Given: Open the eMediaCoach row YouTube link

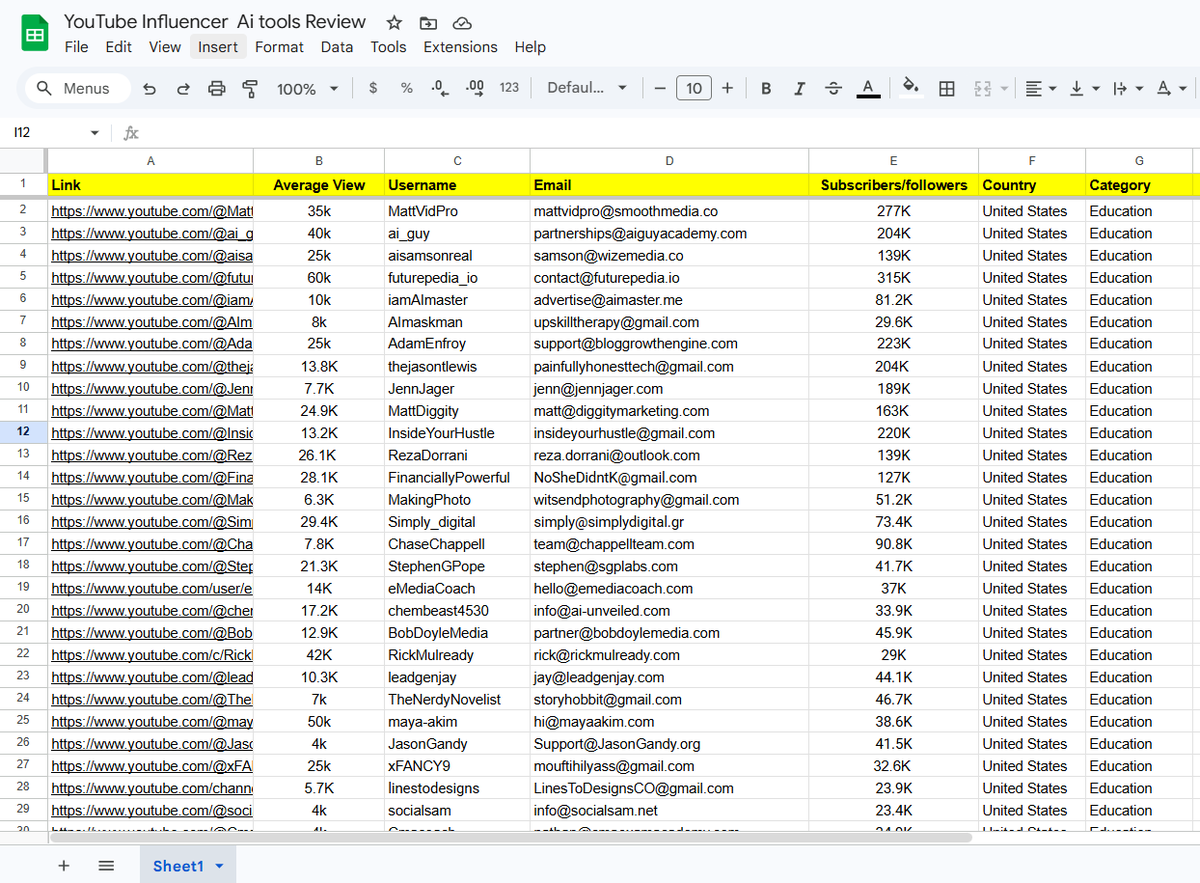Looking at the screenshot, I should [152, 589].
